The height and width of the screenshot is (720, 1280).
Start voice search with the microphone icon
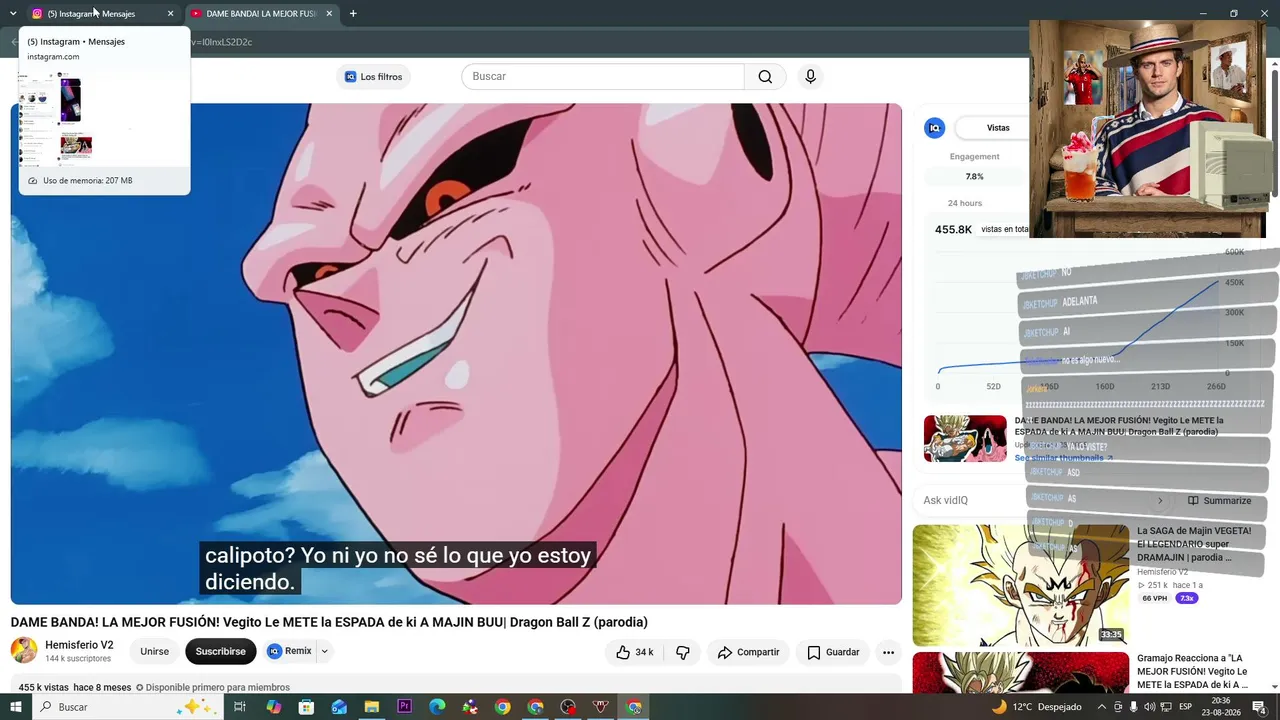point(810,77)
